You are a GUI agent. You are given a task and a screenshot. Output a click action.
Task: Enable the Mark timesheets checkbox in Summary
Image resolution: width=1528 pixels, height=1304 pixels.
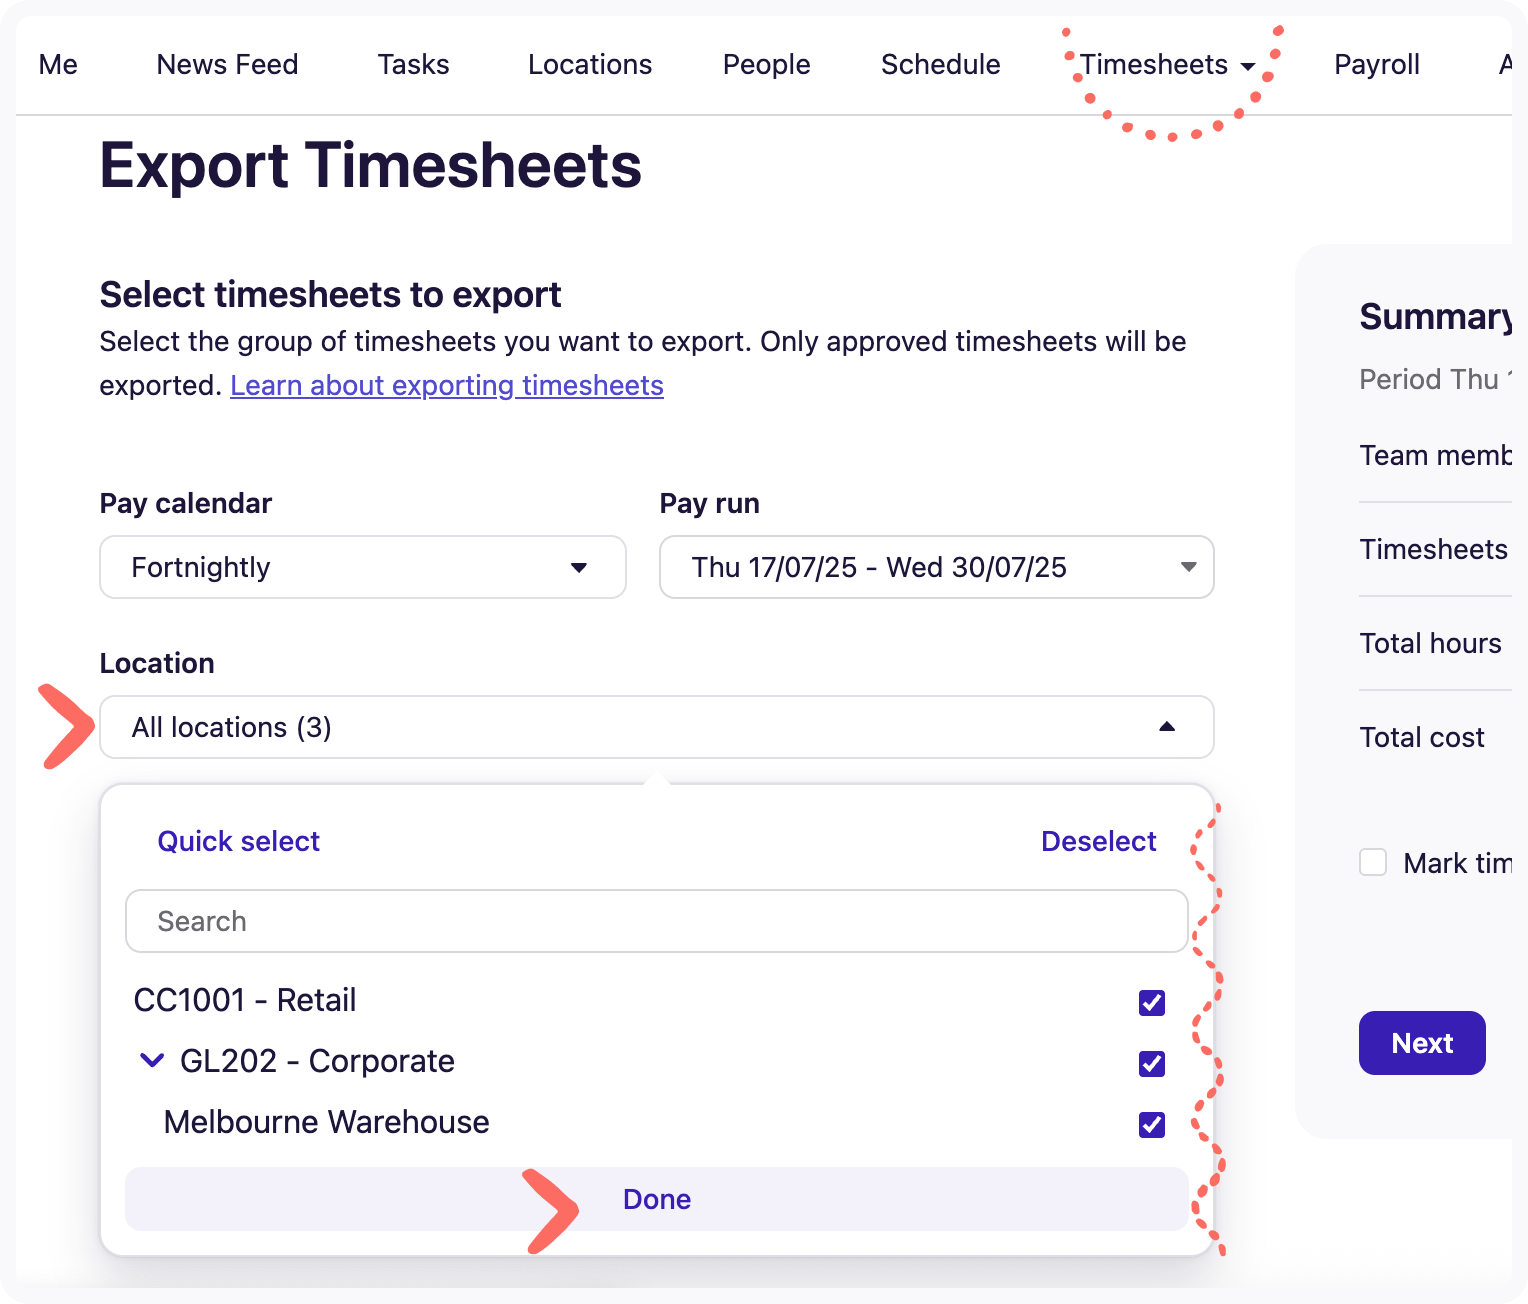(x=1373, y=862)
